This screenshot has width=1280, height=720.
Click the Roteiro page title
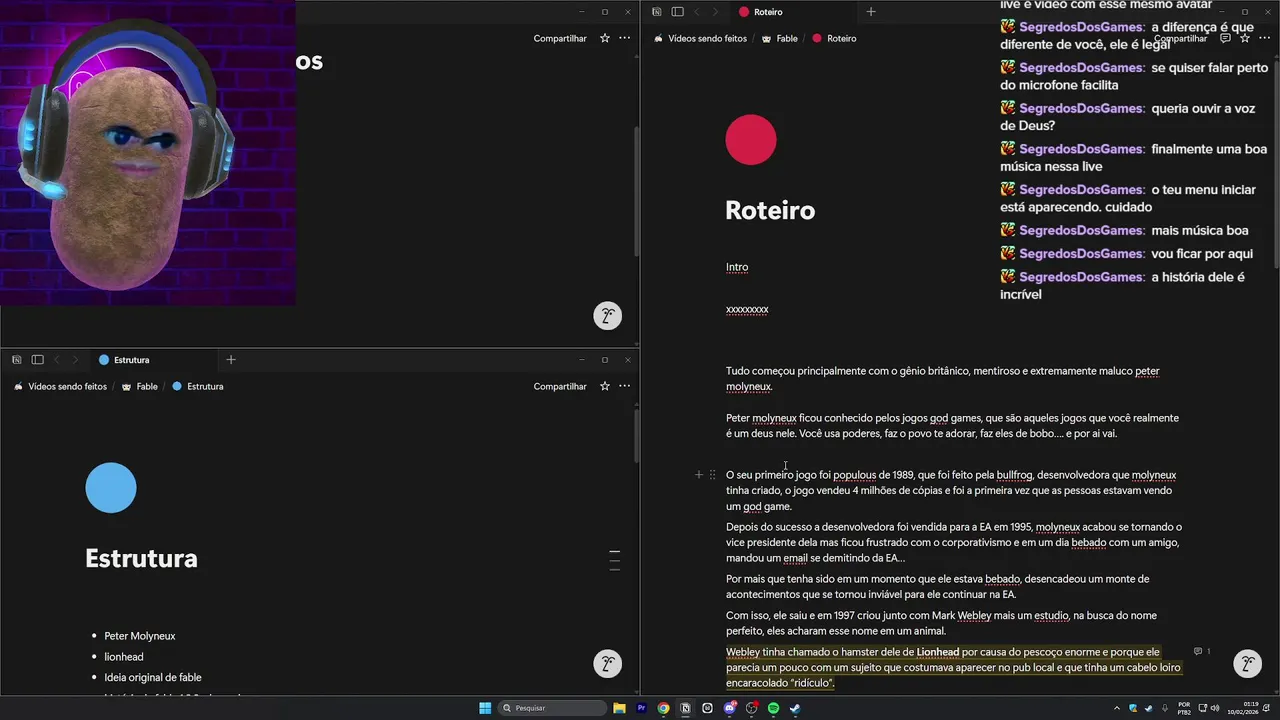pos(770,210)
